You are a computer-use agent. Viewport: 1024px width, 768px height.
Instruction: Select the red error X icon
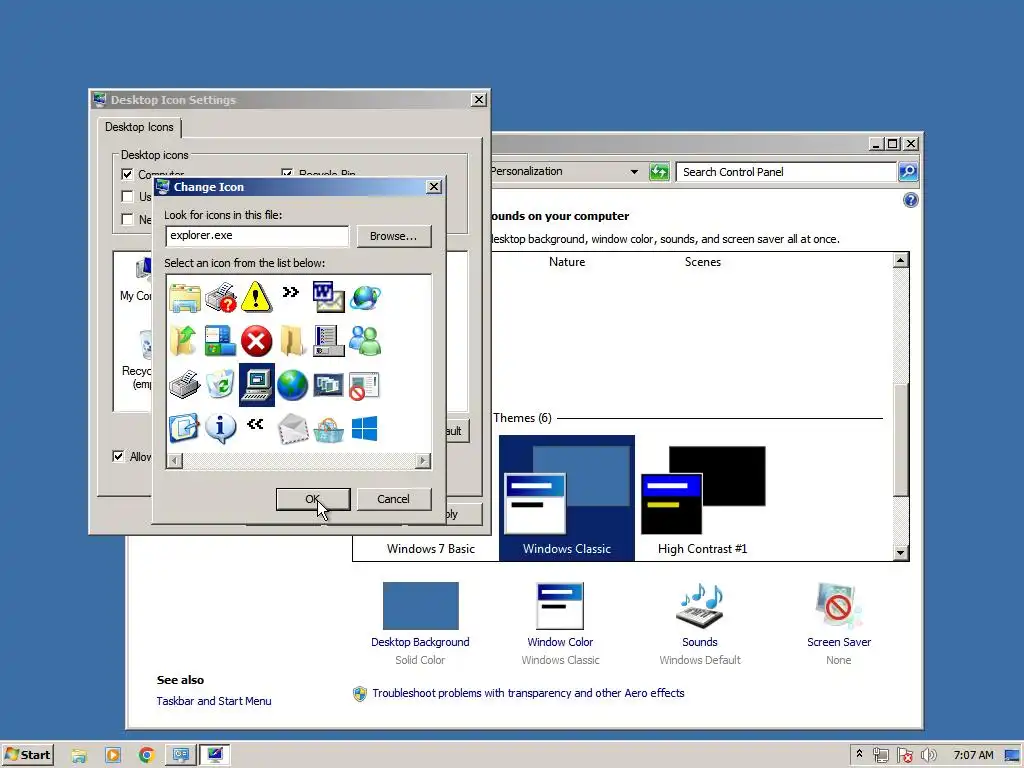(x=256, y=341)
